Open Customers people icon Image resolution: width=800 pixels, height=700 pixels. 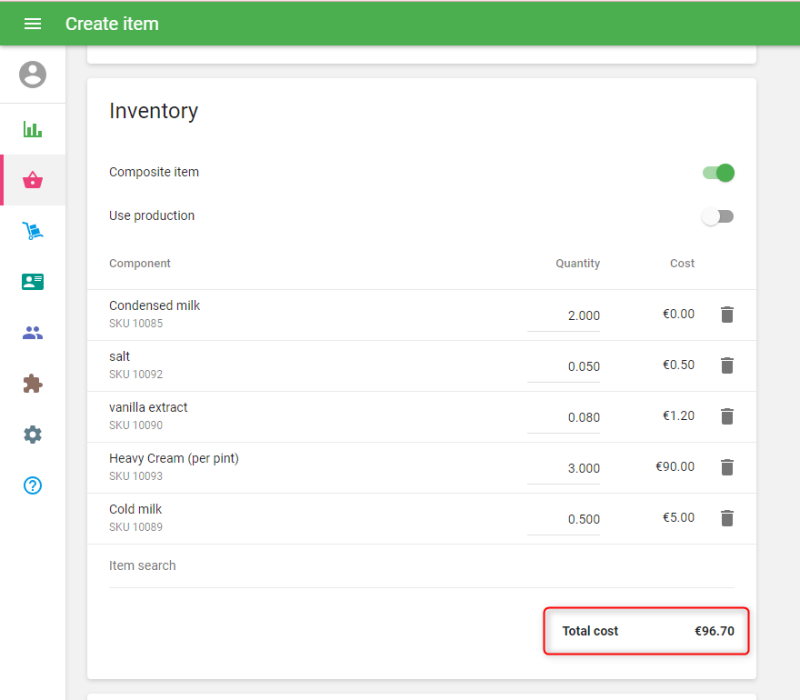coord(33,333)
